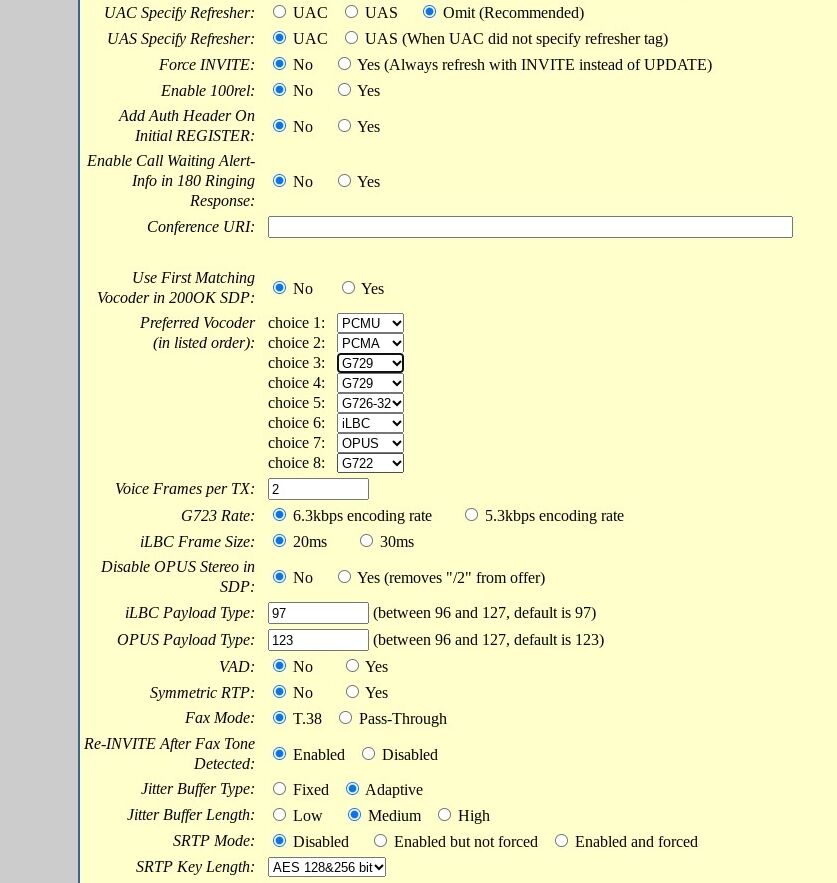Screen dimensions: 837x883
Task: Set Force INVITE to Yes
Action: tap(344, 64)
